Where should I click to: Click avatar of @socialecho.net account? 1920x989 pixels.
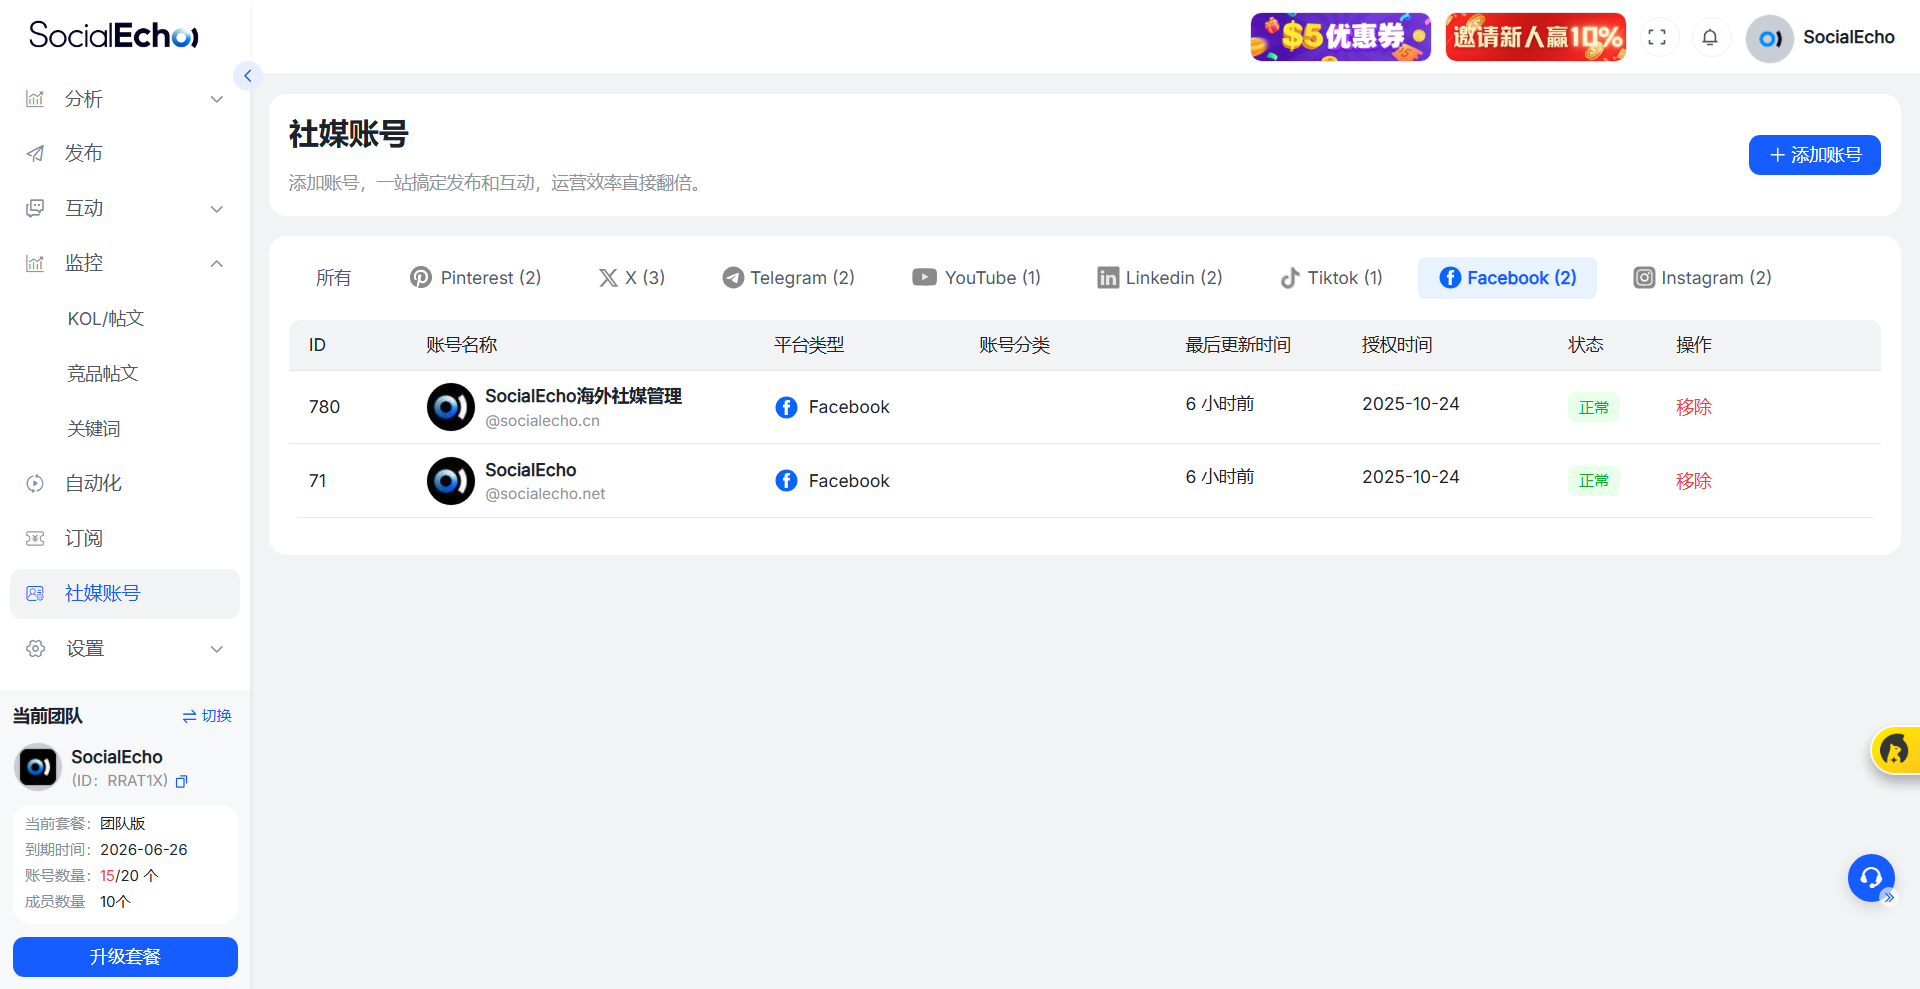click(x=451, y=481)
